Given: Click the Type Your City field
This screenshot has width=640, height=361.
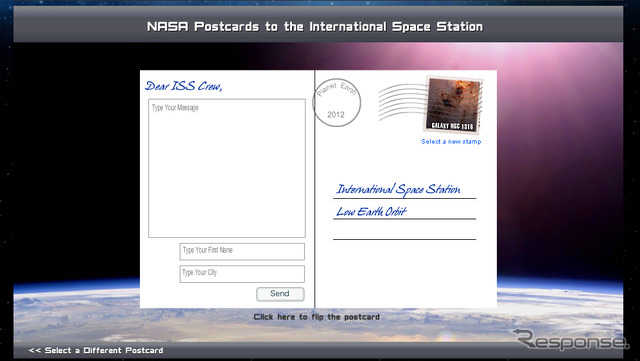Looking at the screenshot, I should (242, 274).
